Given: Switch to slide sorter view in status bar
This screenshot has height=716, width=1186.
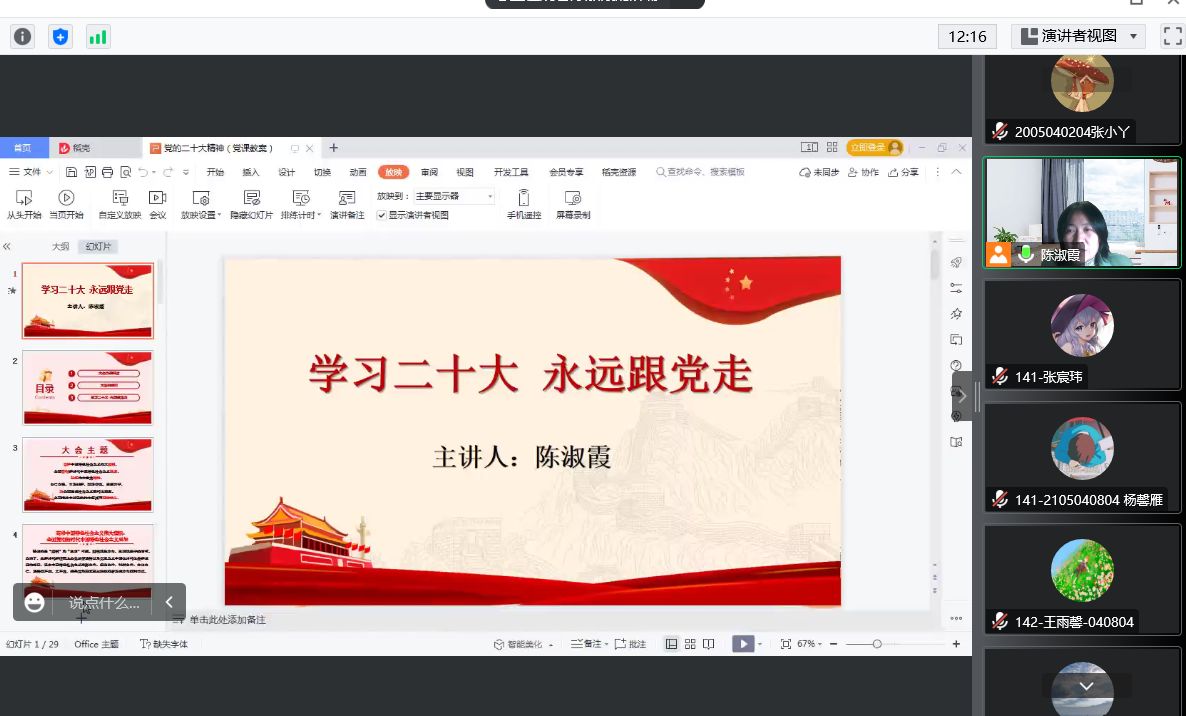Looking at the screenshot, I should pos(690,644).
